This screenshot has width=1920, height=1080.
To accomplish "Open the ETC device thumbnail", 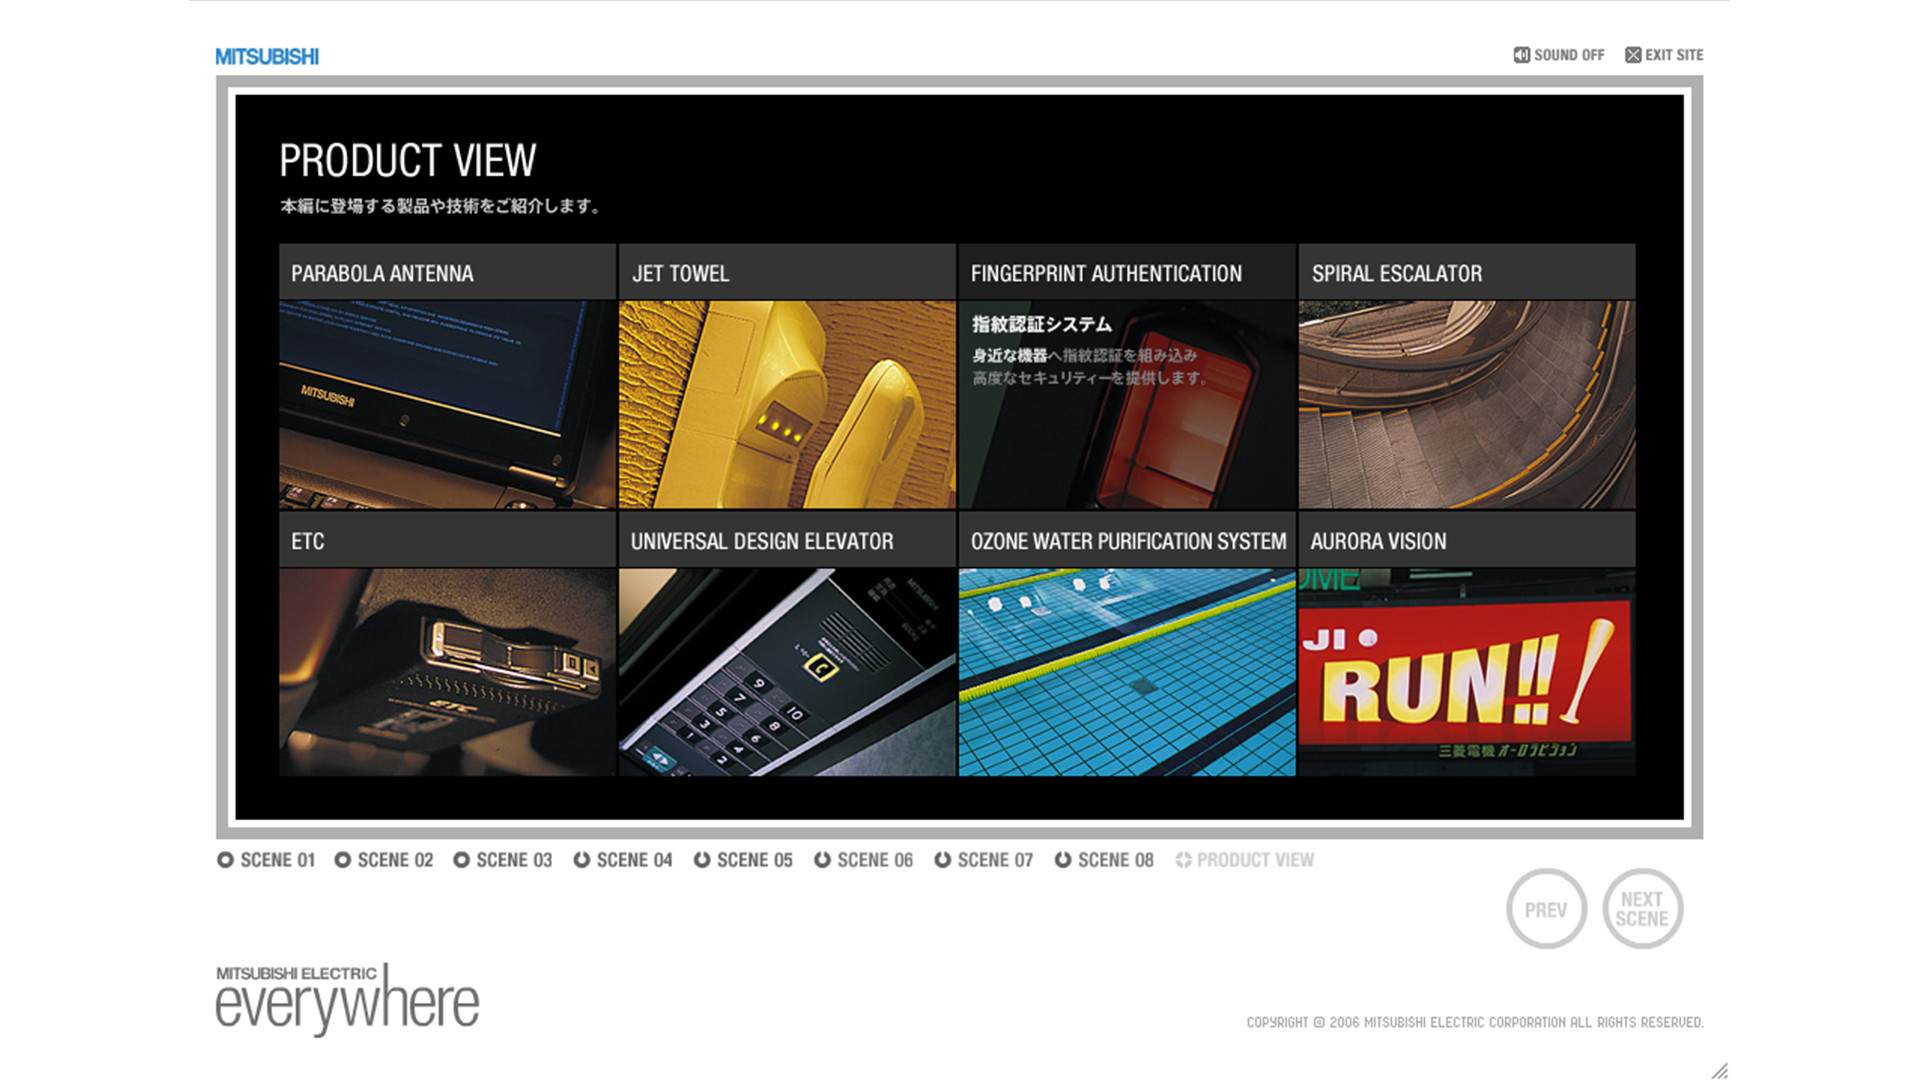I will click(x=447, y=672).
